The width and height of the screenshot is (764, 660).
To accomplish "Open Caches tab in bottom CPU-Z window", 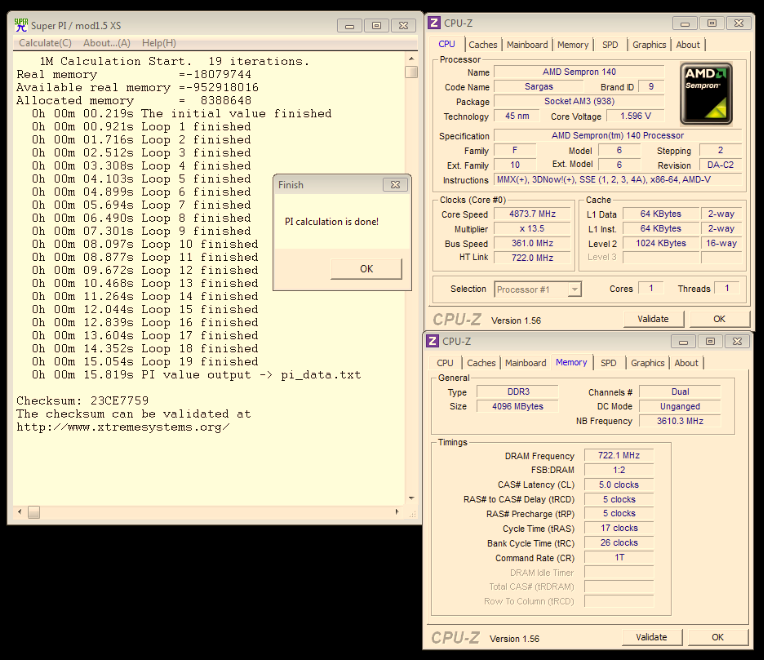I will pos(481,363).
